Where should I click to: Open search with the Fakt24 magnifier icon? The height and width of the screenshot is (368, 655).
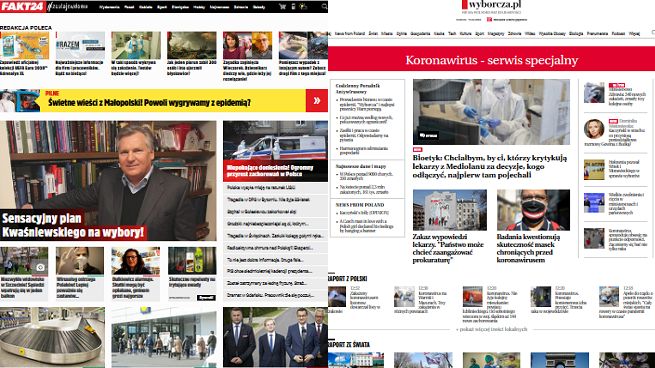click(x=324, y=7)
